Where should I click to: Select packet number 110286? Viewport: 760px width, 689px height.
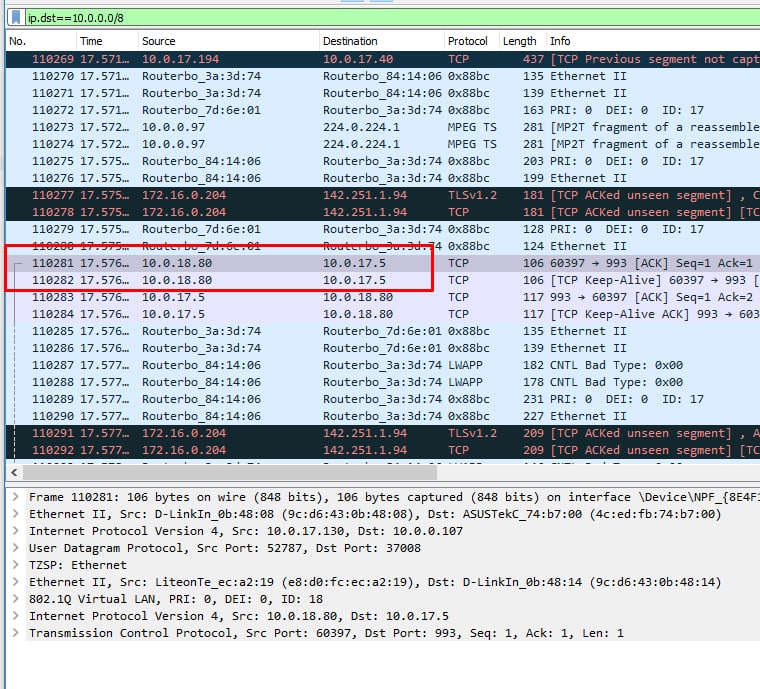click(x=383, y=348)
